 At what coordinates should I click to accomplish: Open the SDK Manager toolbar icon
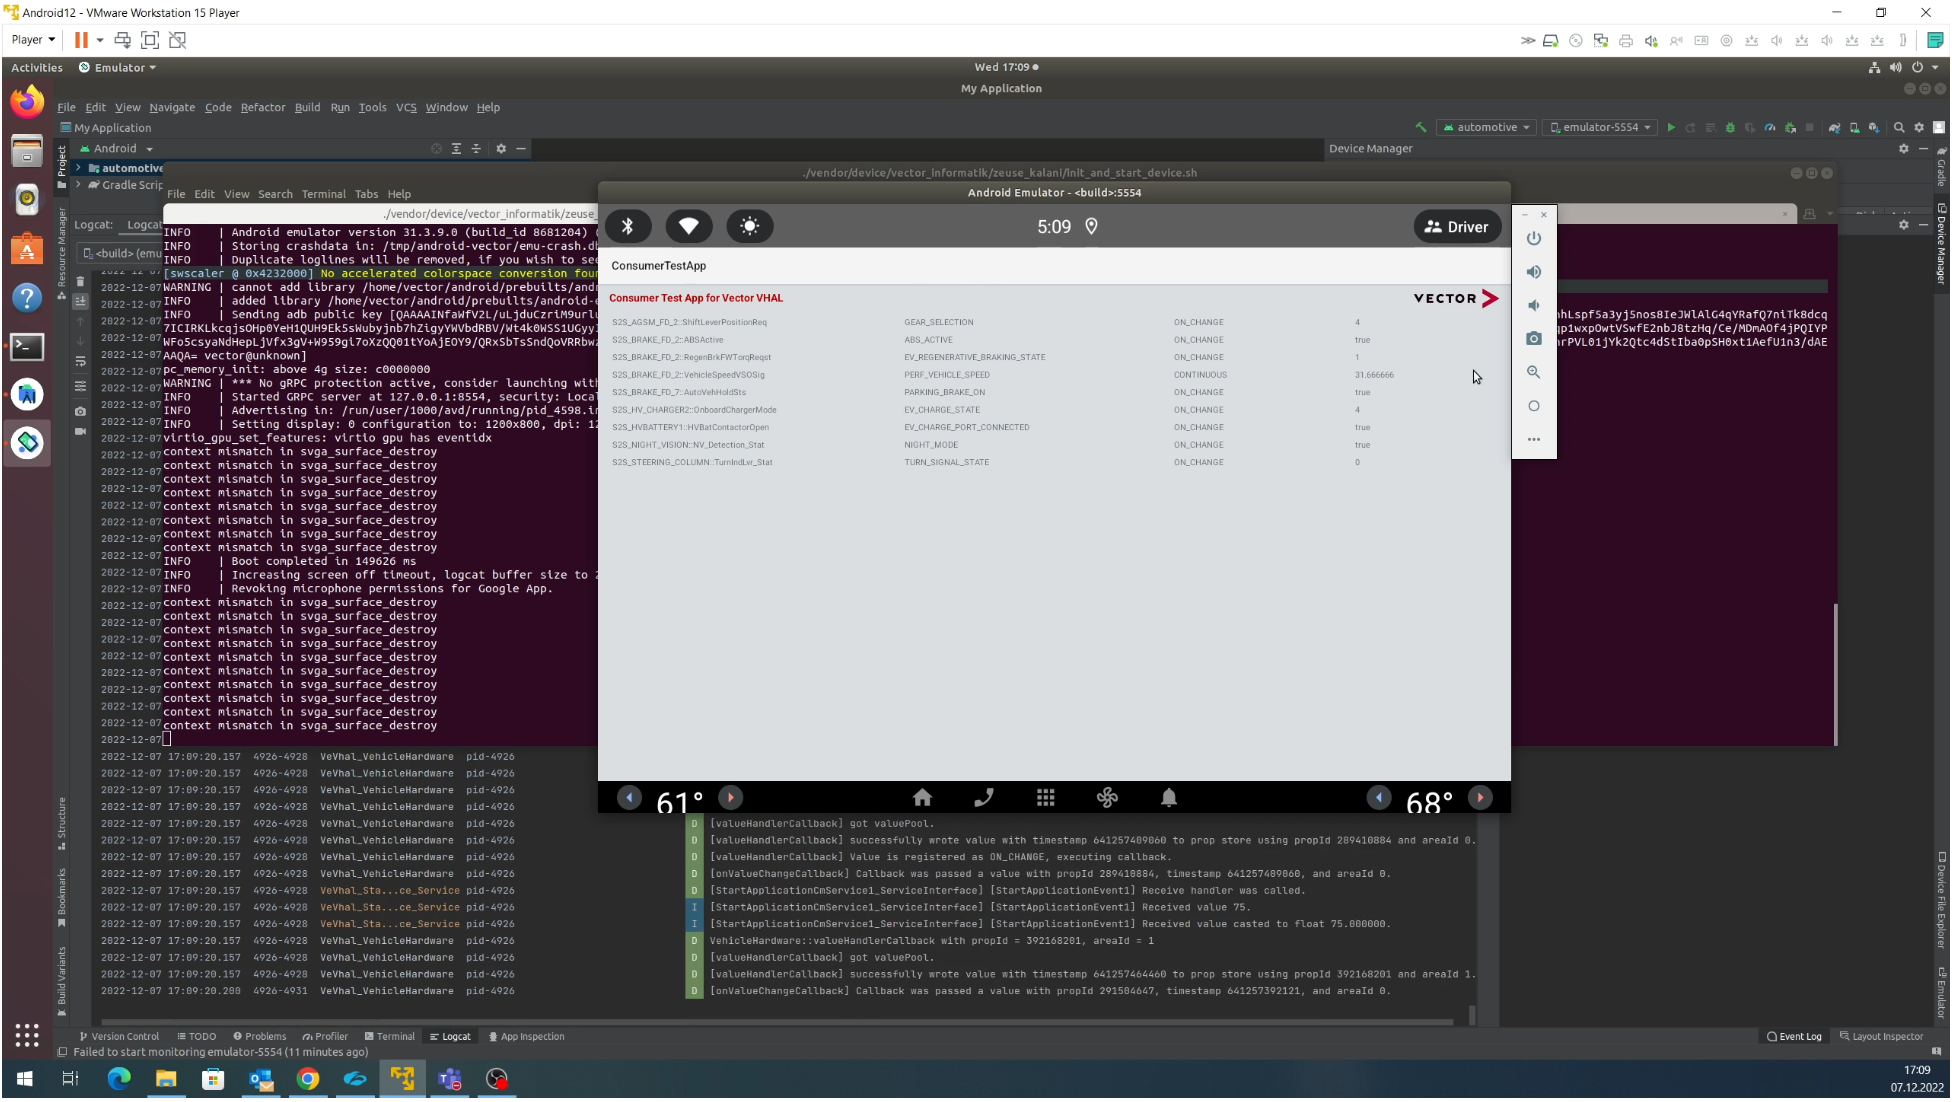coord(1874,127)
